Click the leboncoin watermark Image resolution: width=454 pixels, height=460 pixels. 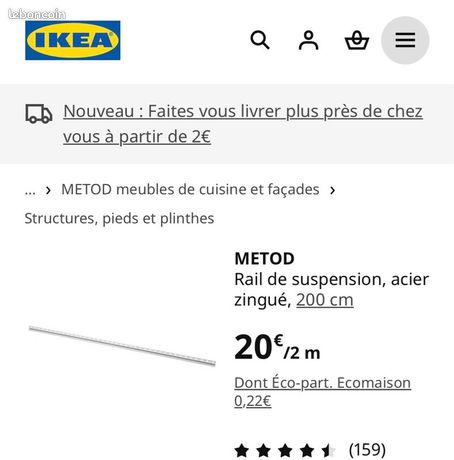(x=37, y=14)
